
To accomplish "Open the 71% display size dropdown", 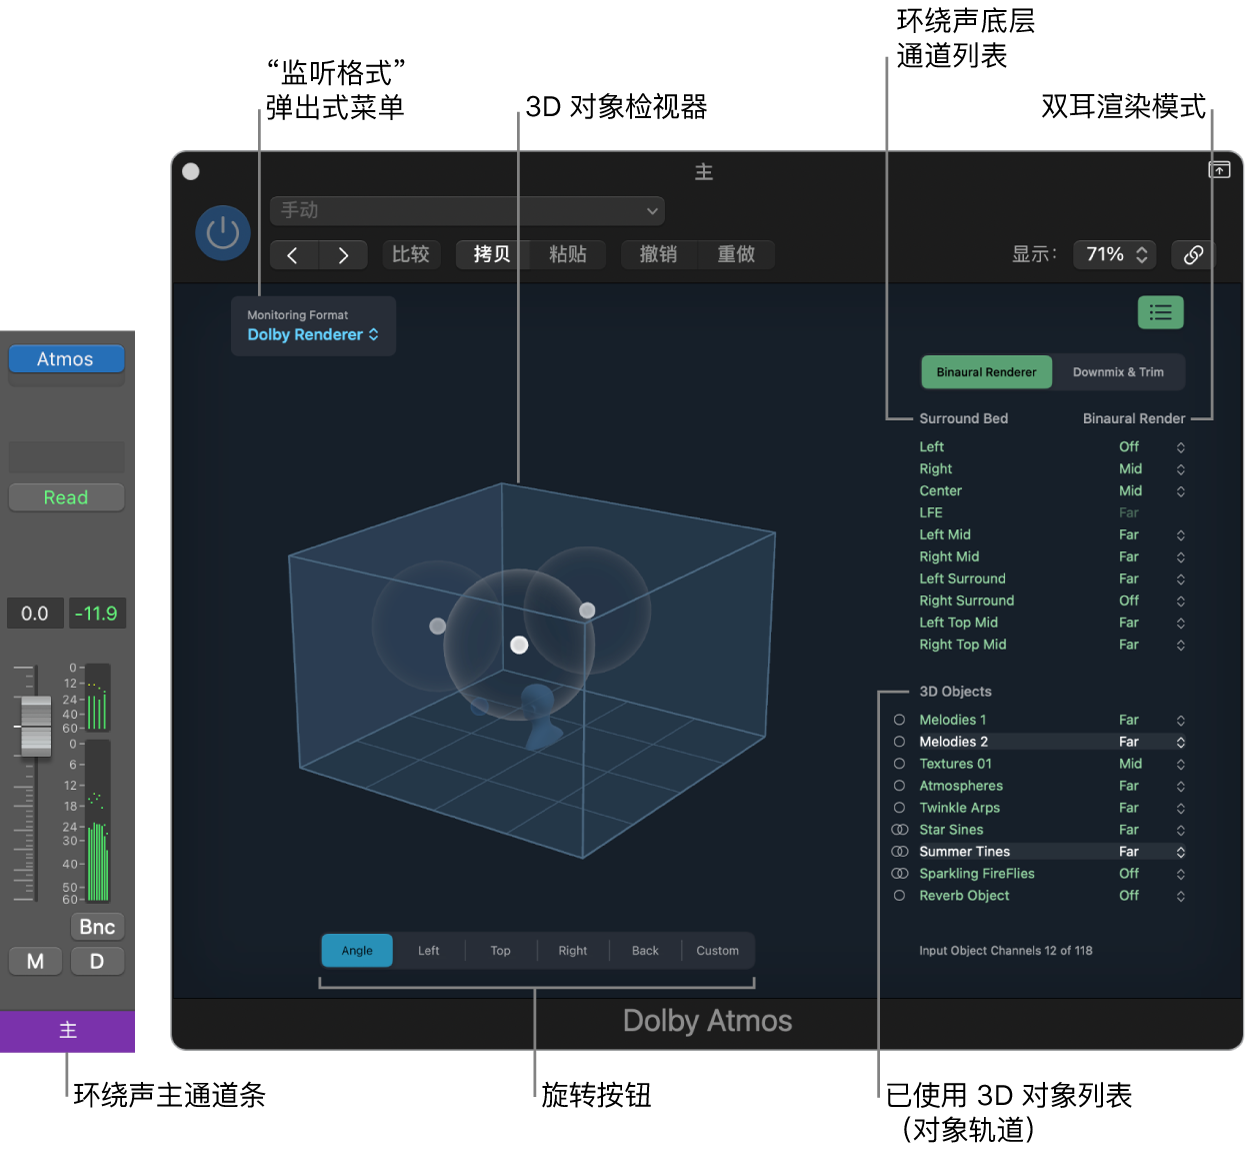I will [x=1115, y=255].
